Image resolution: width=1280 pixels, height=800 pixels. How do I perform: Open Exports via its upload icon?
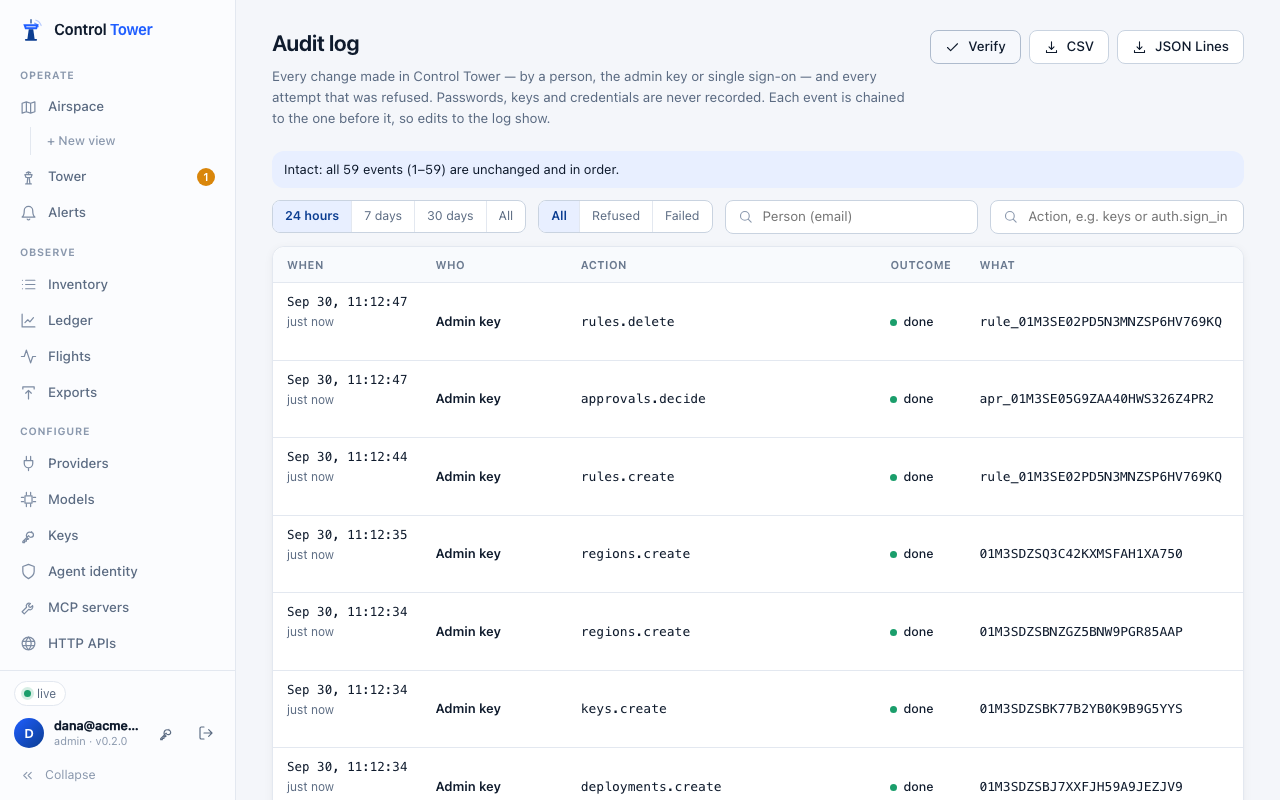(x=28, y=393)
